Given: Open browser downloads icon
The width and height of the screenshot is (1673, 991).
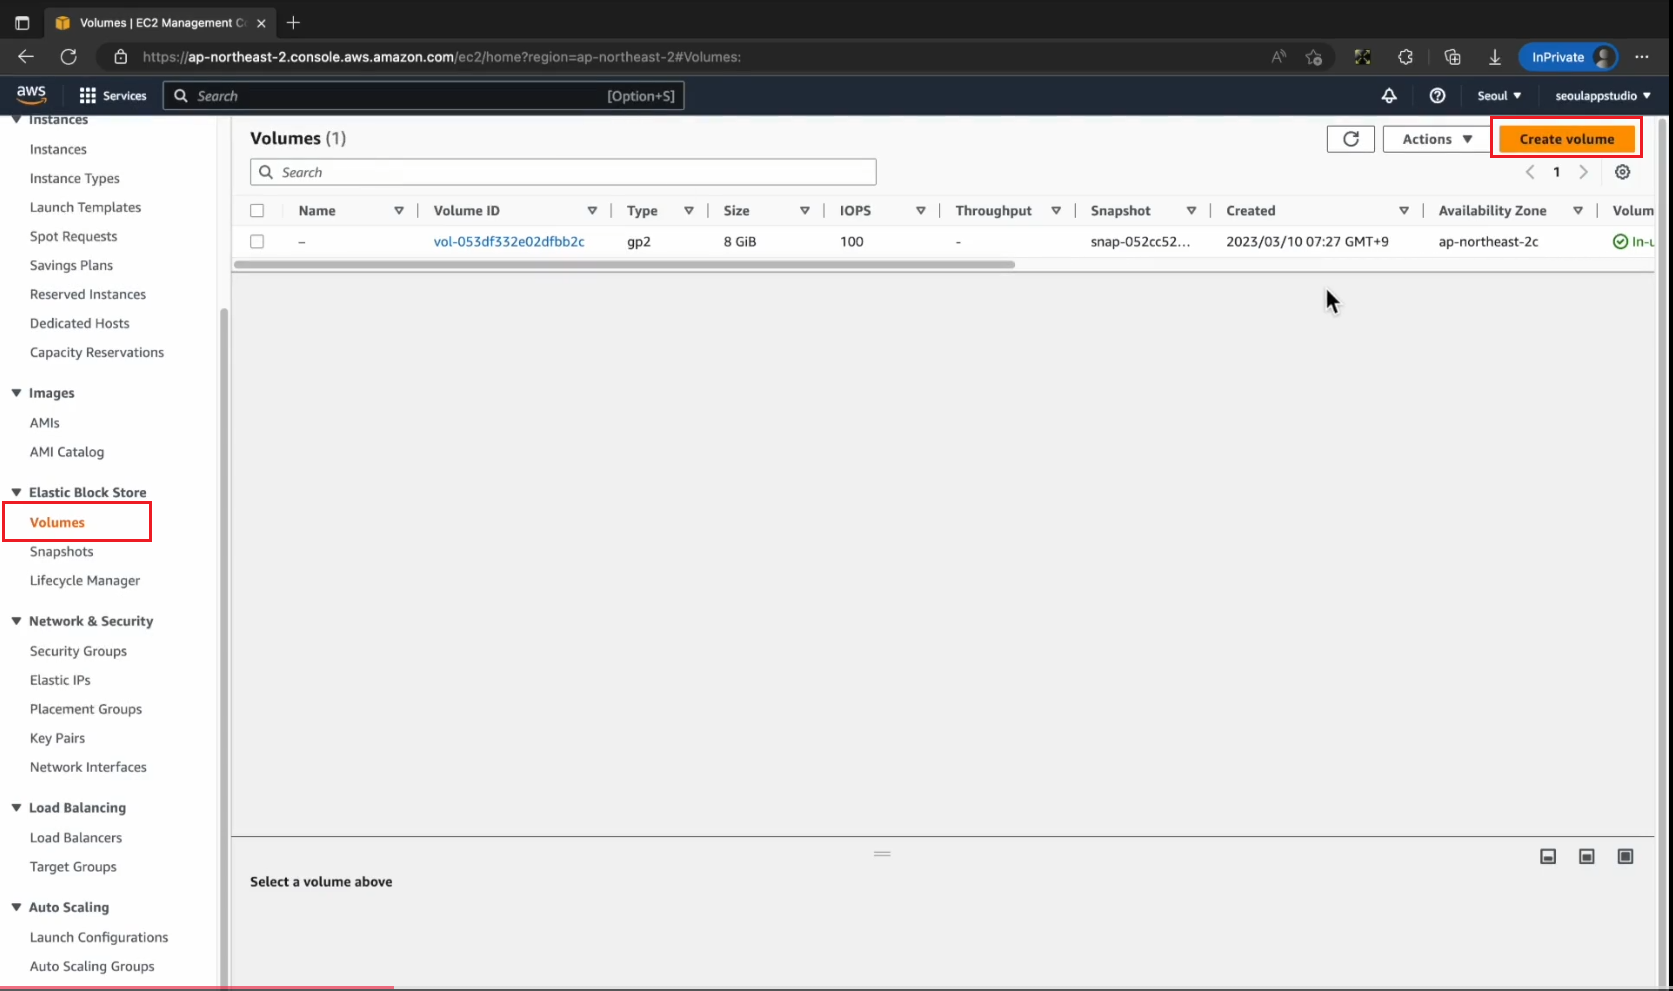Looking at the screenshot, I should [1495, 57].
